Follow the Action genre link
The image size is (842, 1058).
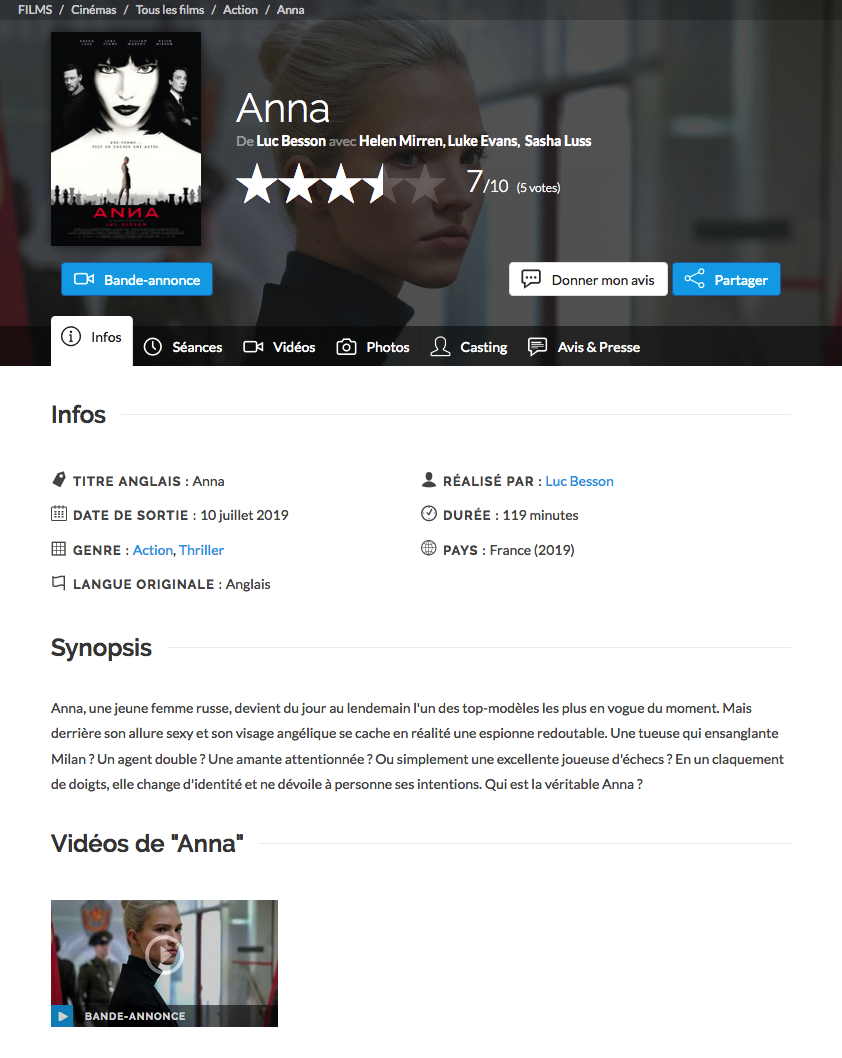click(x=152, y=550)
